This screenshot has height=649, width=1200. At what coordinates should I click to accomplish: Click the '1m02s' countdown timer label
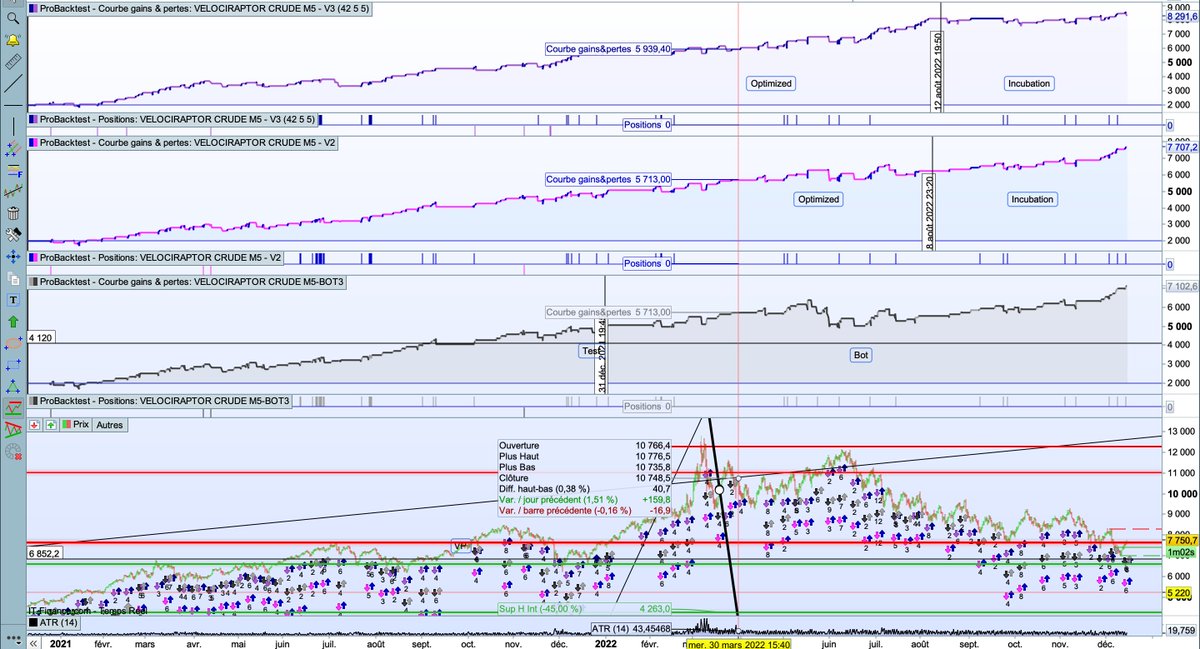[x=1179, y=553]
